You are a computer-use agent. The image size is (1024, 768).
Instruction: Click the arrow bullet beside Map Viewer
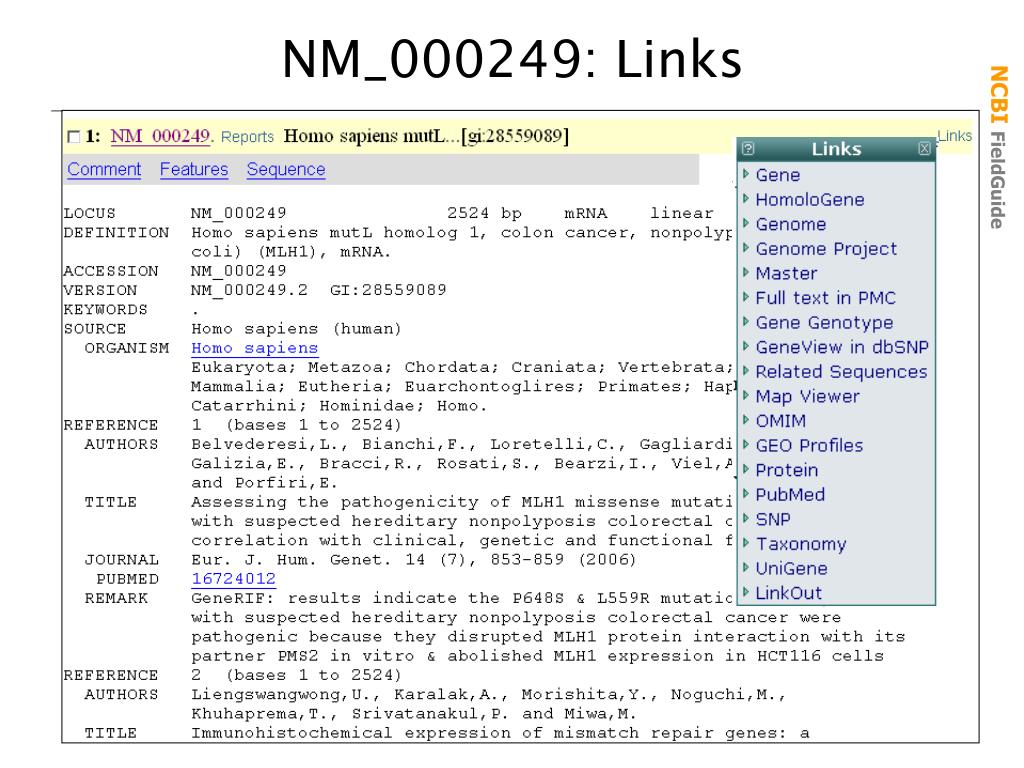tap(746, 395)
